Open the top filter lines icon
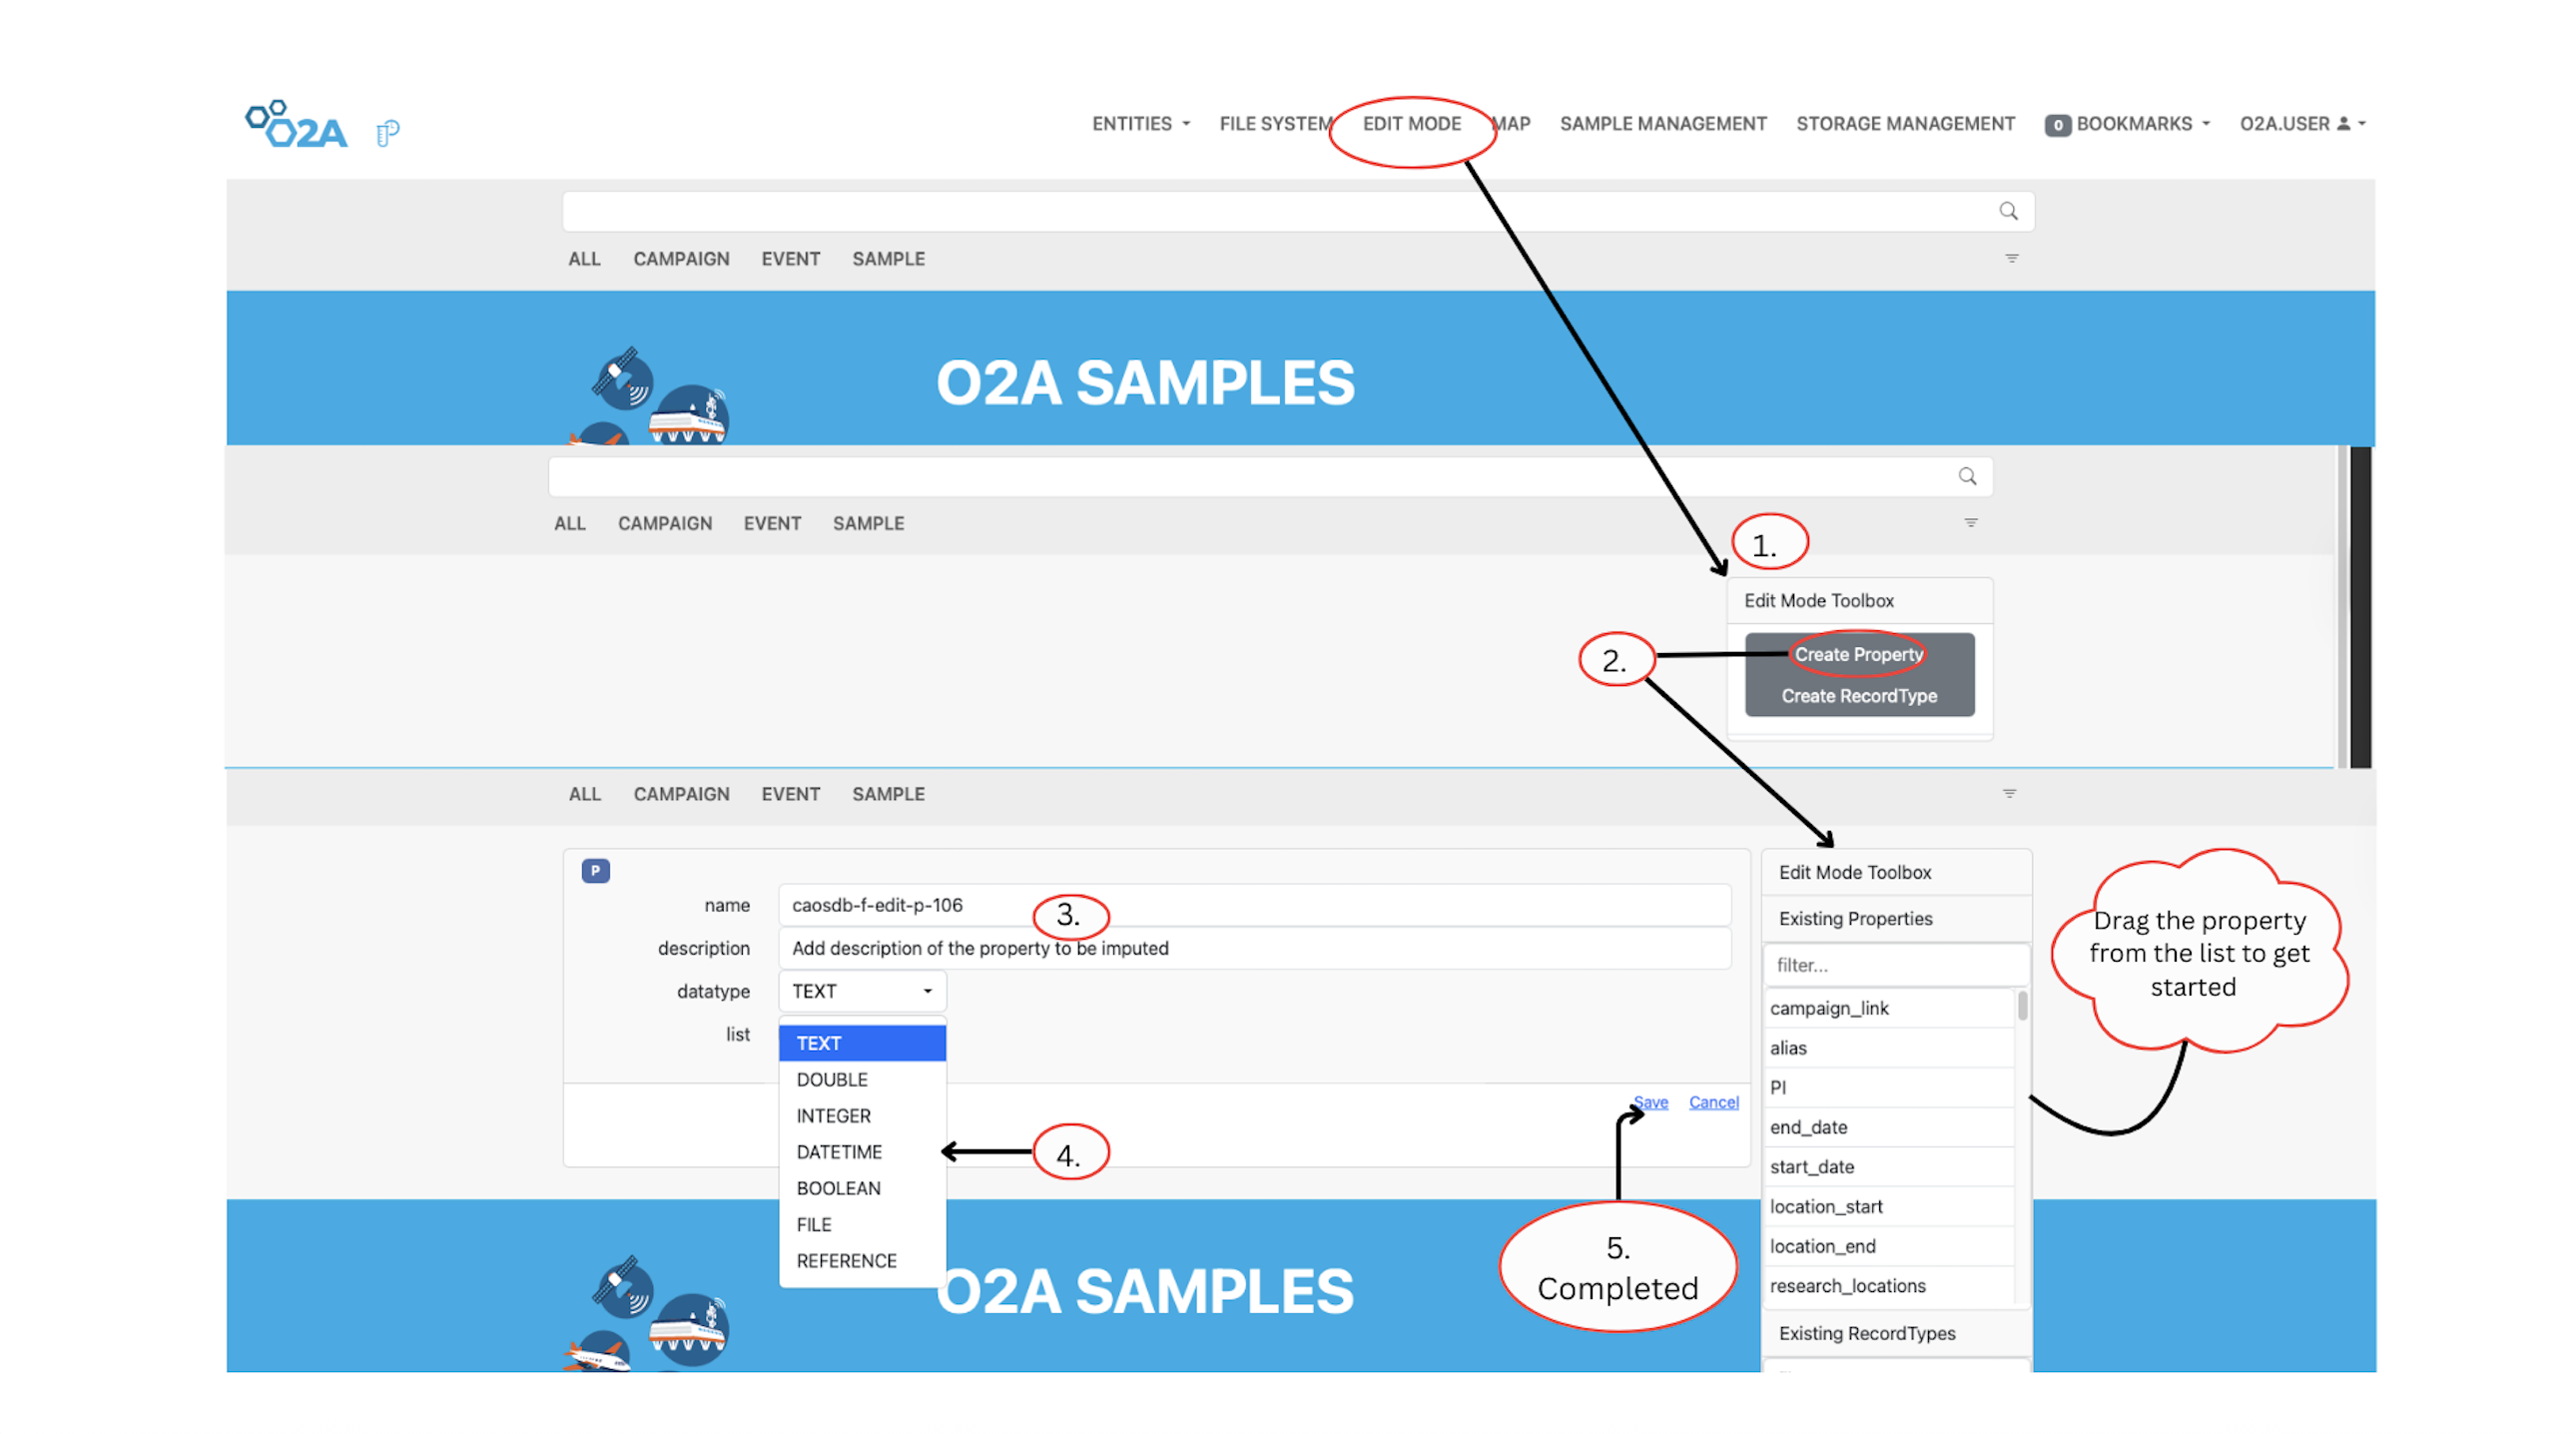 [x=2012, y=258]
